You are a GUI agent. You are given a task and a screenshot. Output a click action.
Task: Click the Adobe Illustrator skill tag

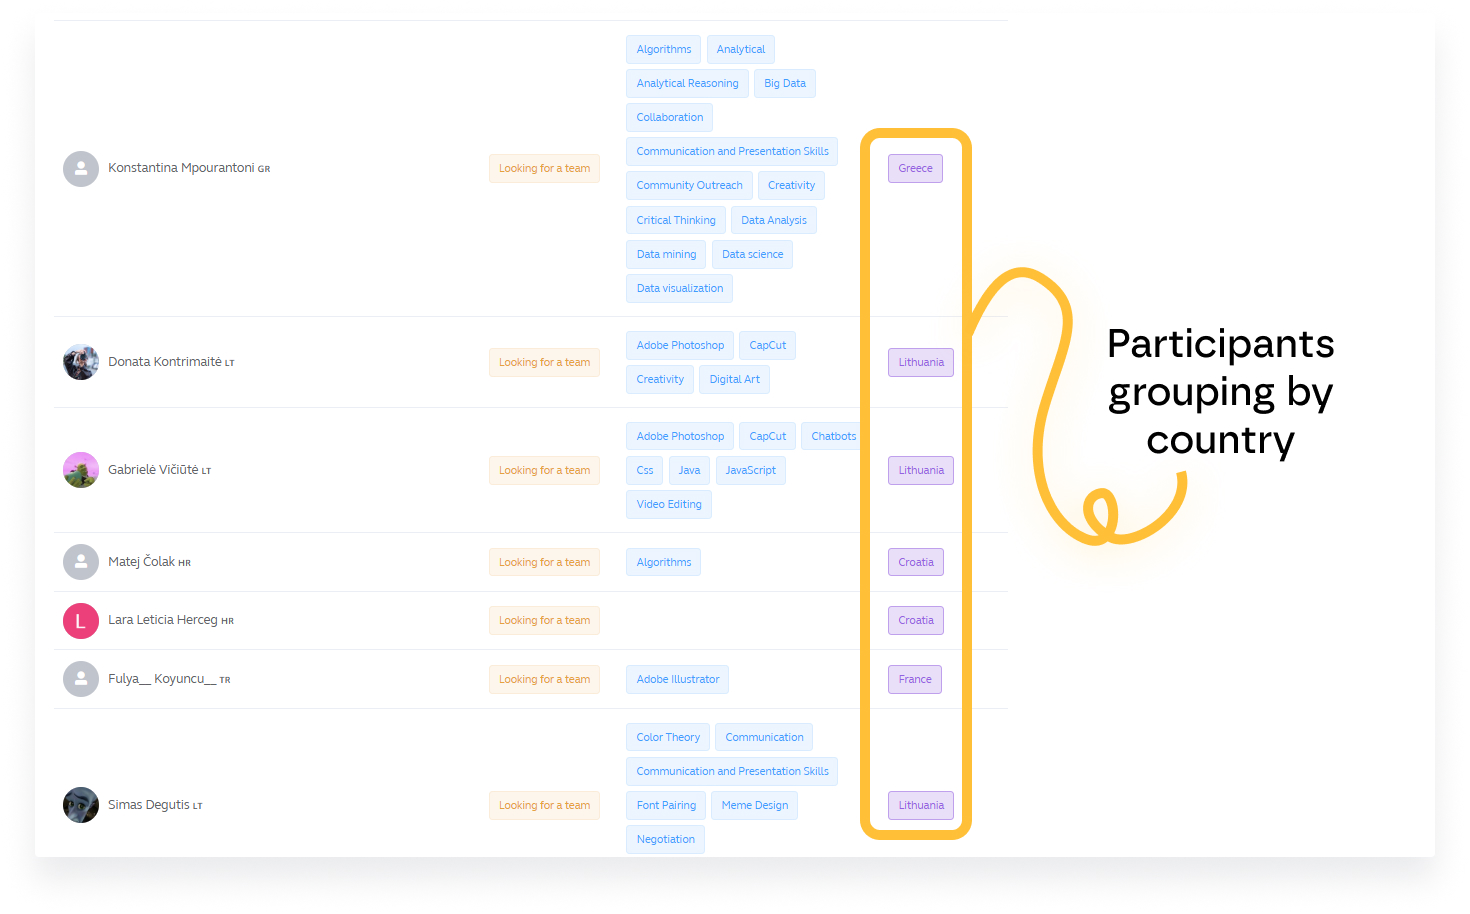(x=677, y=680)
